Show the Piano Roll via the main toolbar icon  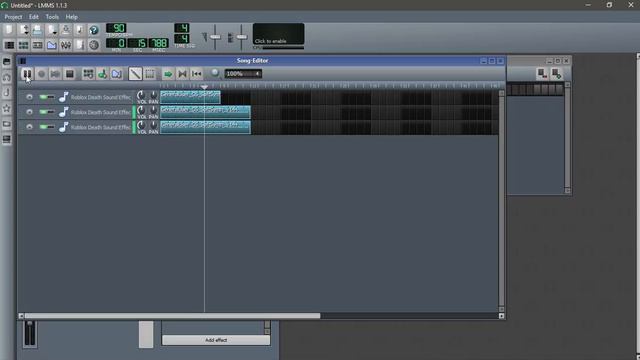pos(37,44)
